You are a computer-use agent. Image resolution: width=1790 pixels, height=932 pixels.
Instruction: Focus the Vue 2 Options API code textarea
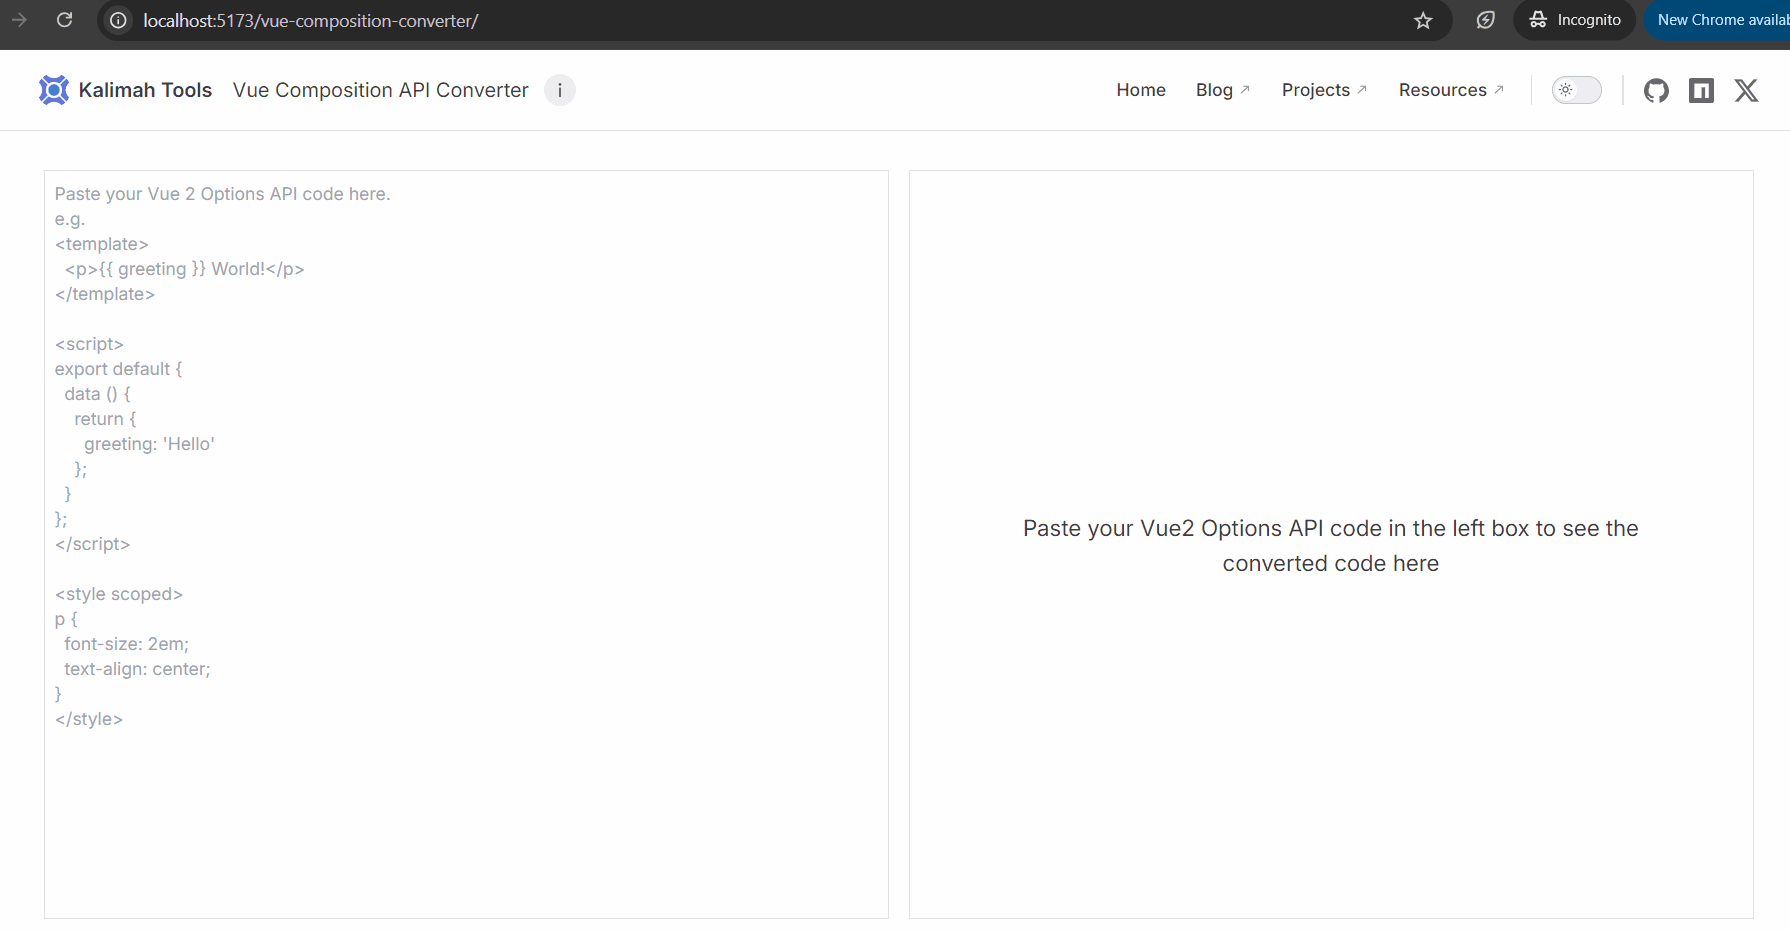[466, 544]
